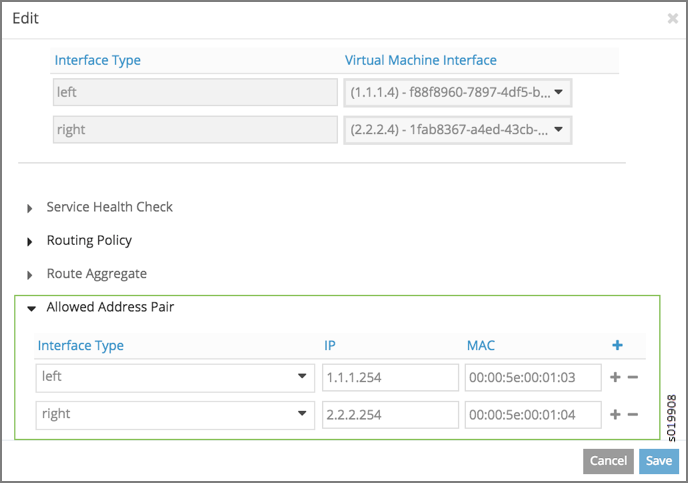Viewport: 688px width, 483px height.
Task: Add a row after the left address pair
Action: pyautogui.click(x=615, y=378)
